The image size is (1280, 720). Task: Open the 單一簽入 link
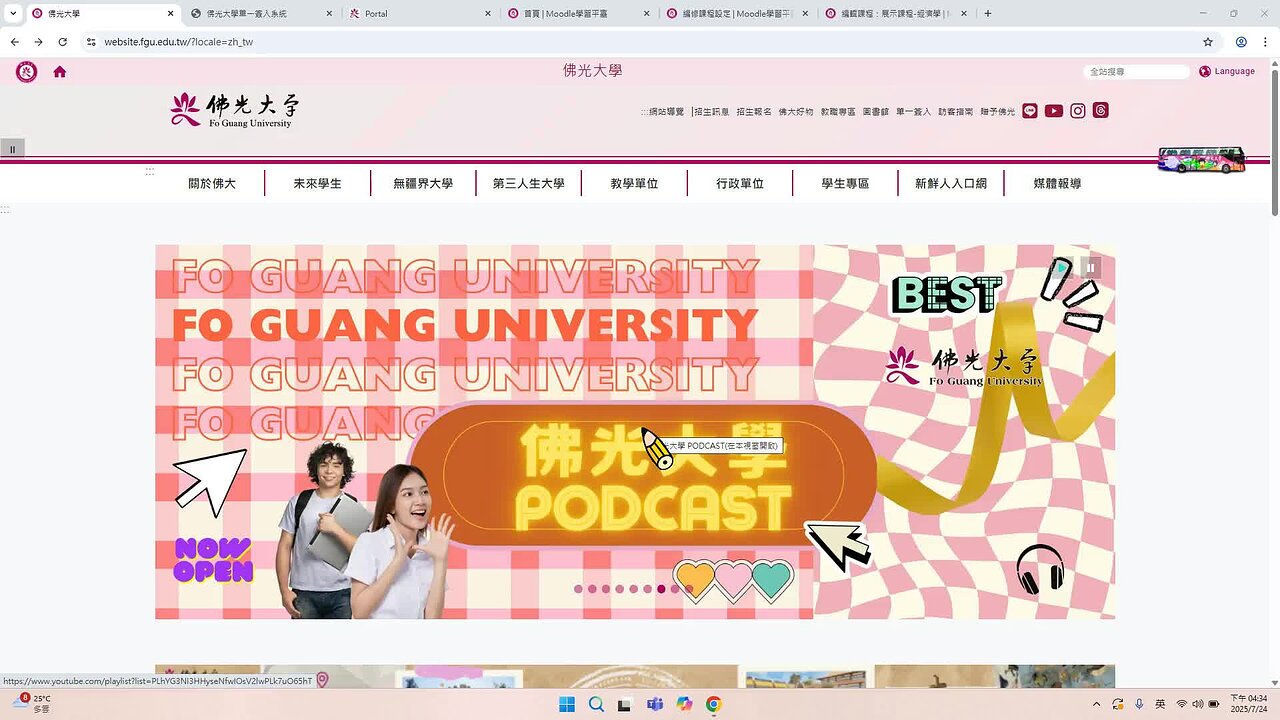click(913, 112)
